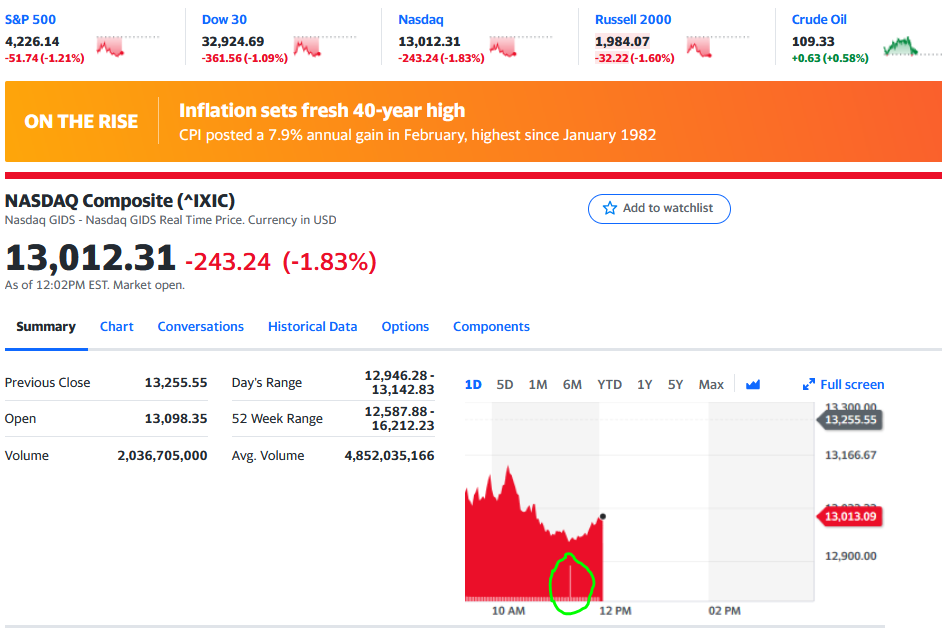Image resolution: width=942 pixels, height=633 pixels.
Task: Click the Crude Oil price 109.33
Action: [813, 41]
